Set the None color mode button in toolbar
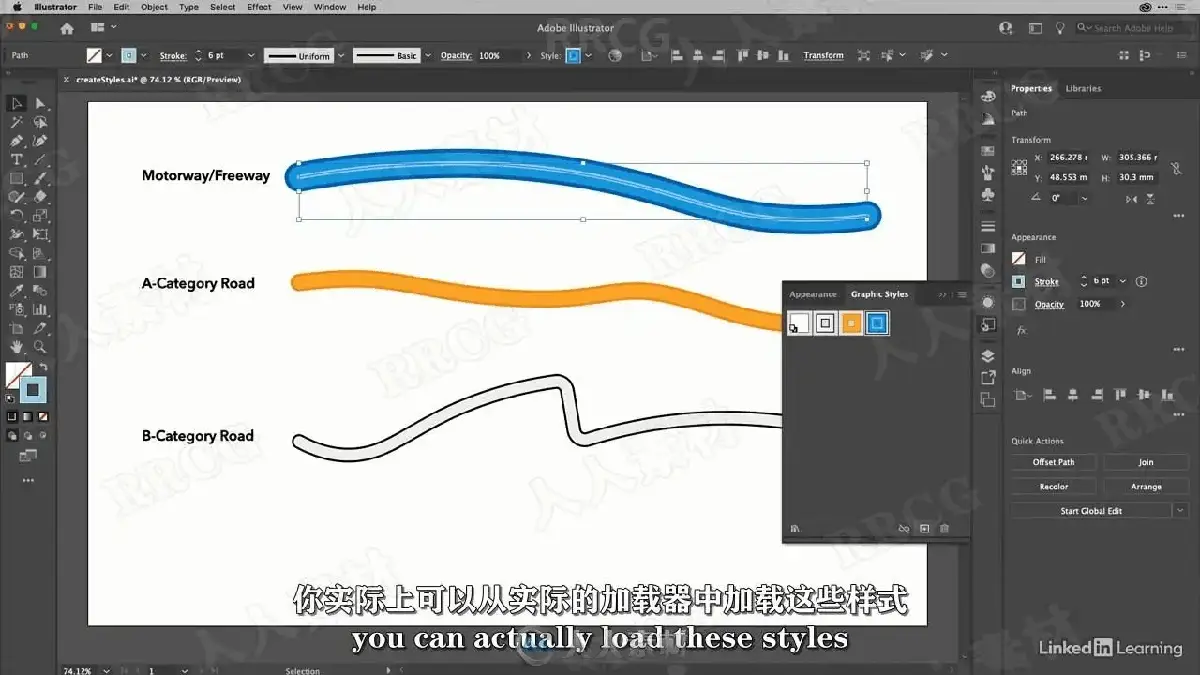The width and height of the screenshot is (1200, 675). (x=43, y=416)
